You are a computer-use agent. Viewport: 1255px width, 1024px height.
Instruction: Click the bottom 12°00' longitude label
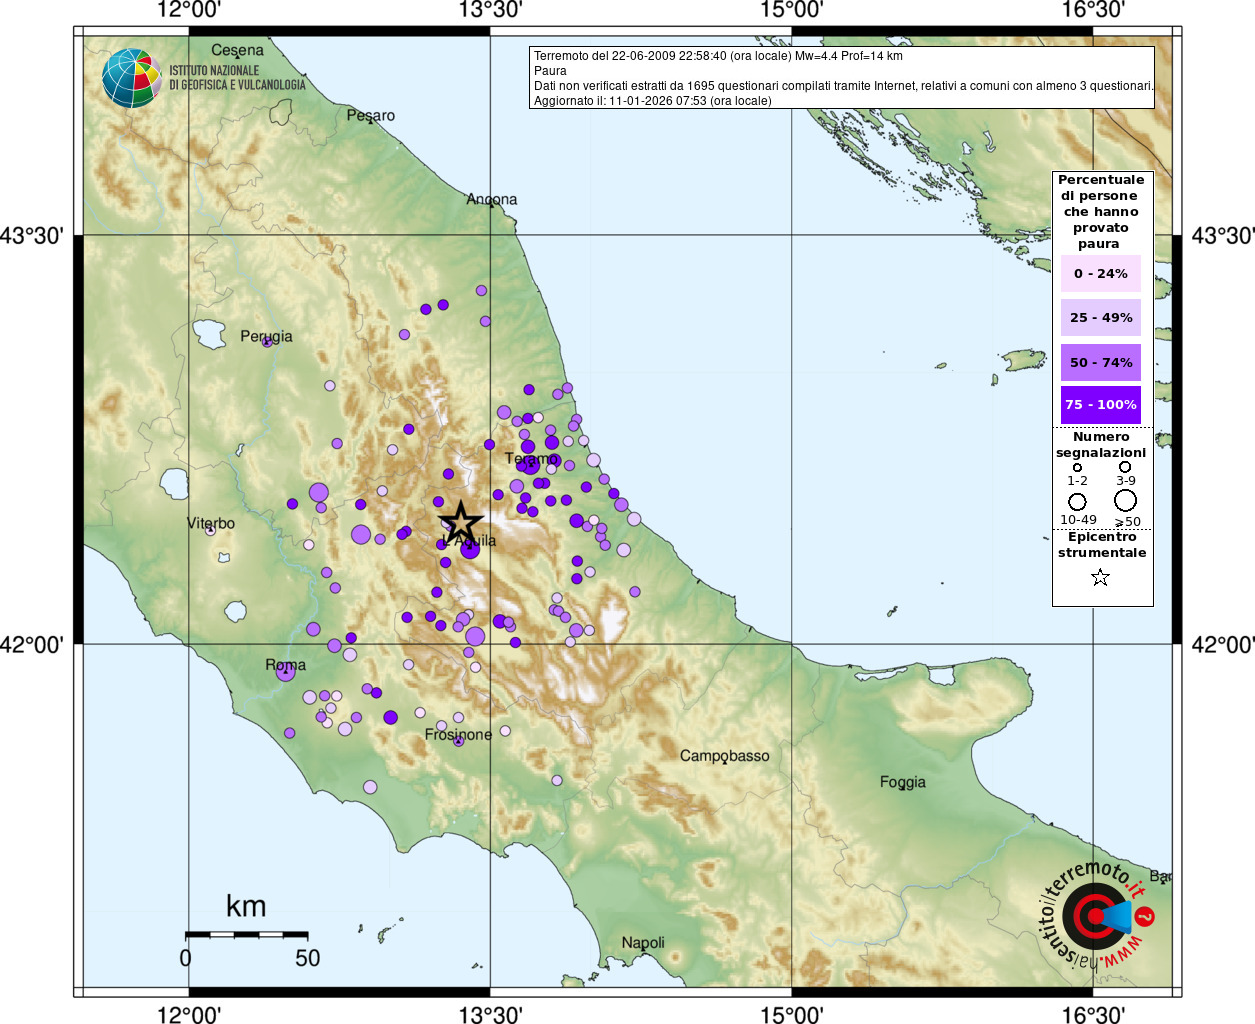click(189, 1014)
